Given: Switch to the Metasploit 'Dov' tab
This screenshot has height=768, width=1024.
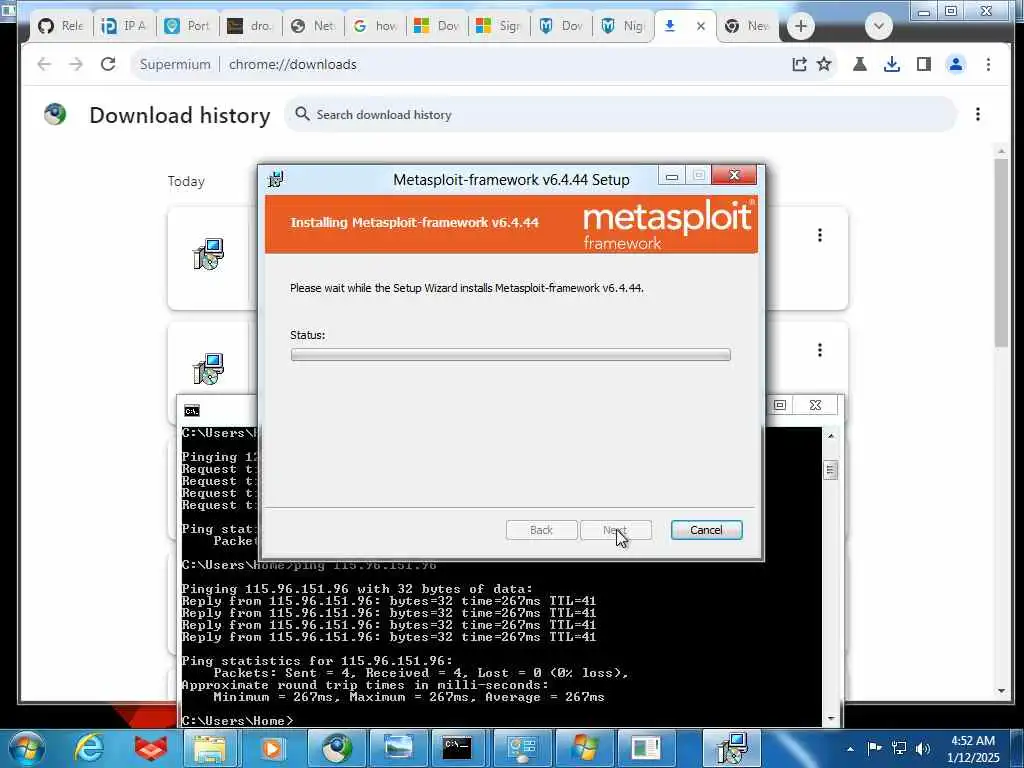Looking at the screenshot, I should point(561,26).
